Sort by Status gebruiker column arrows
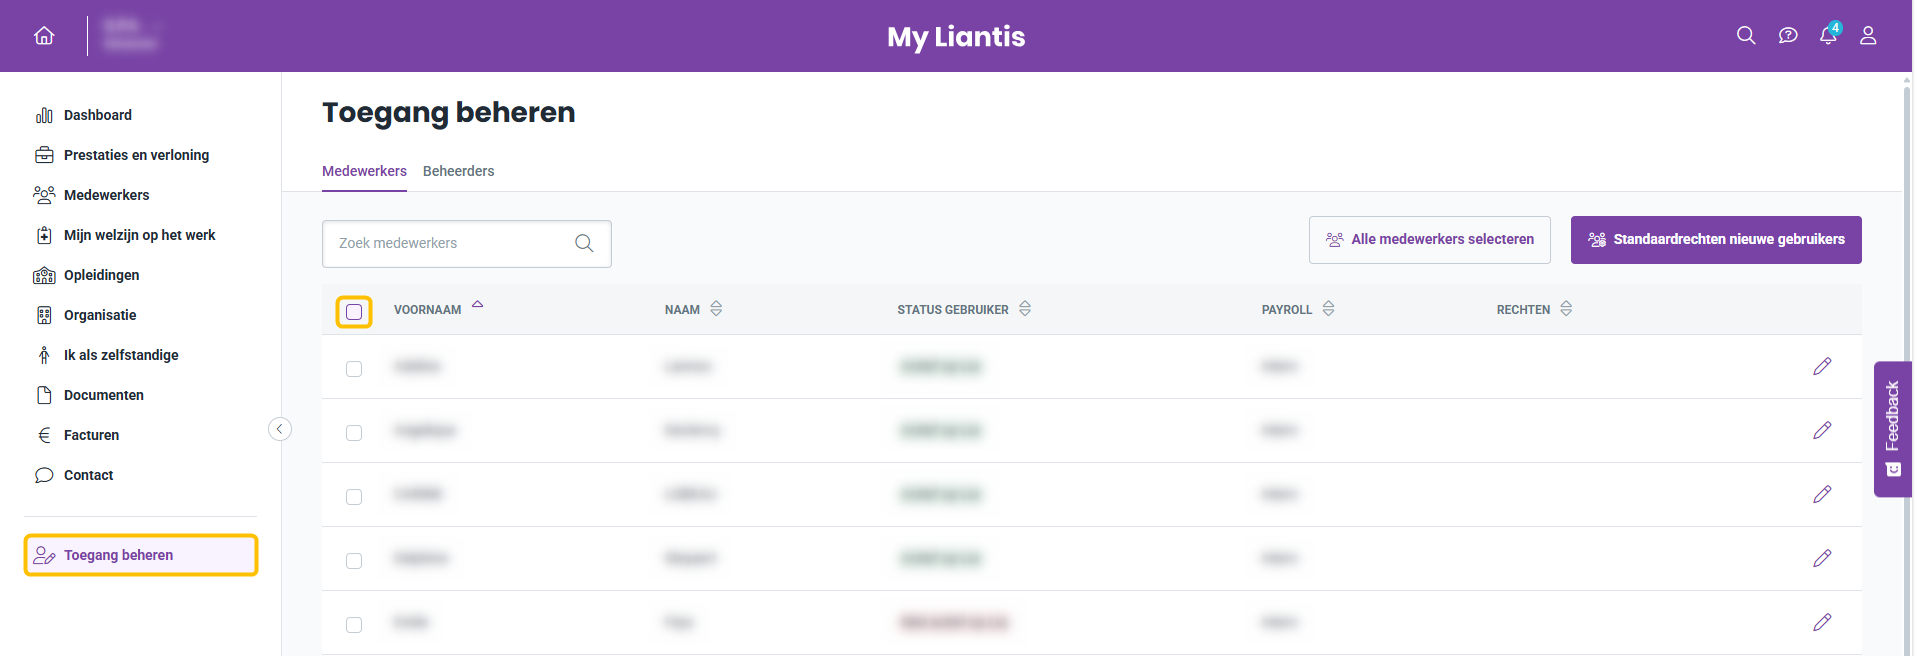 tap(1025, 309)
